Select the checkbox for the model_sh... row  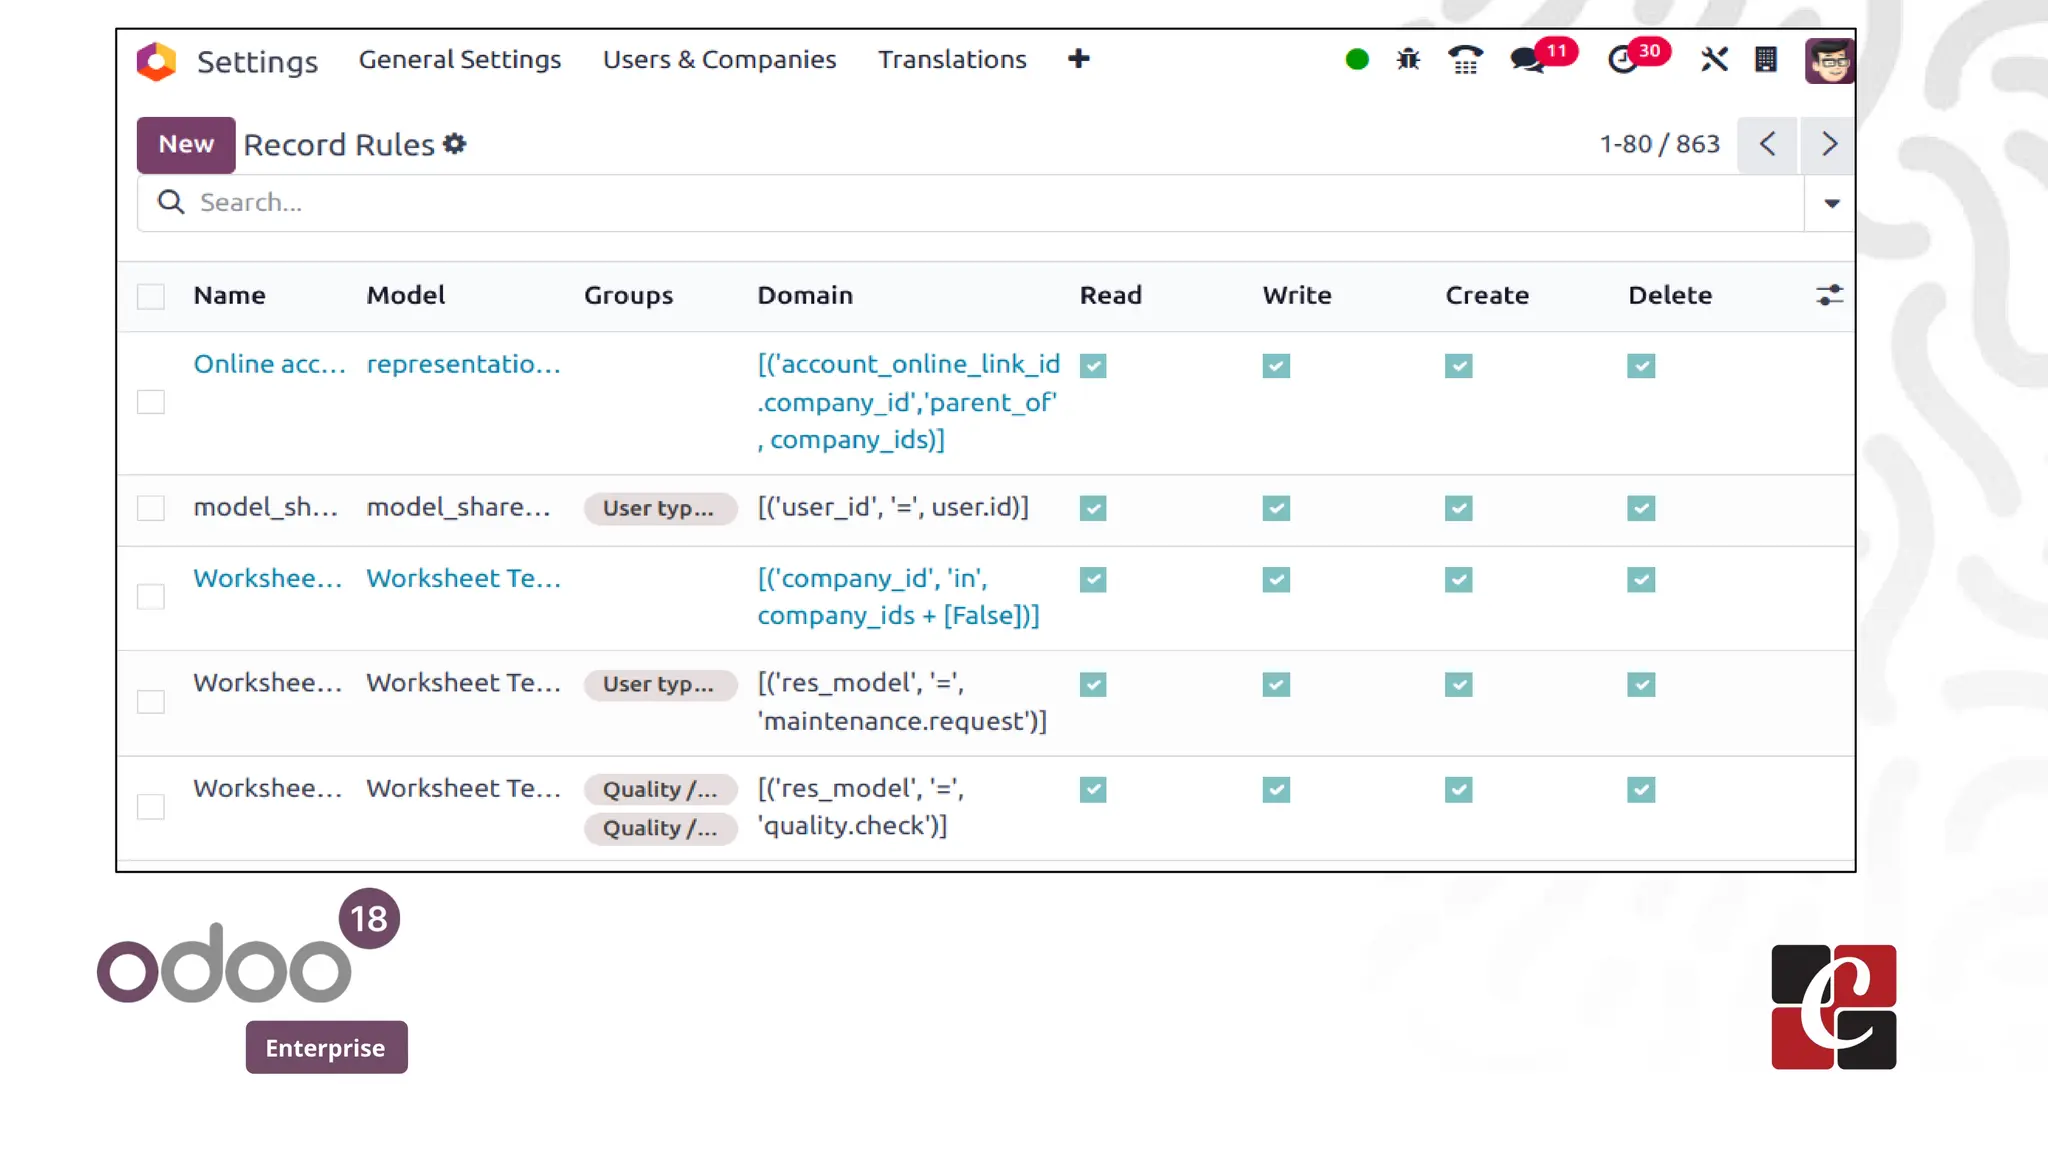(151, 508)
